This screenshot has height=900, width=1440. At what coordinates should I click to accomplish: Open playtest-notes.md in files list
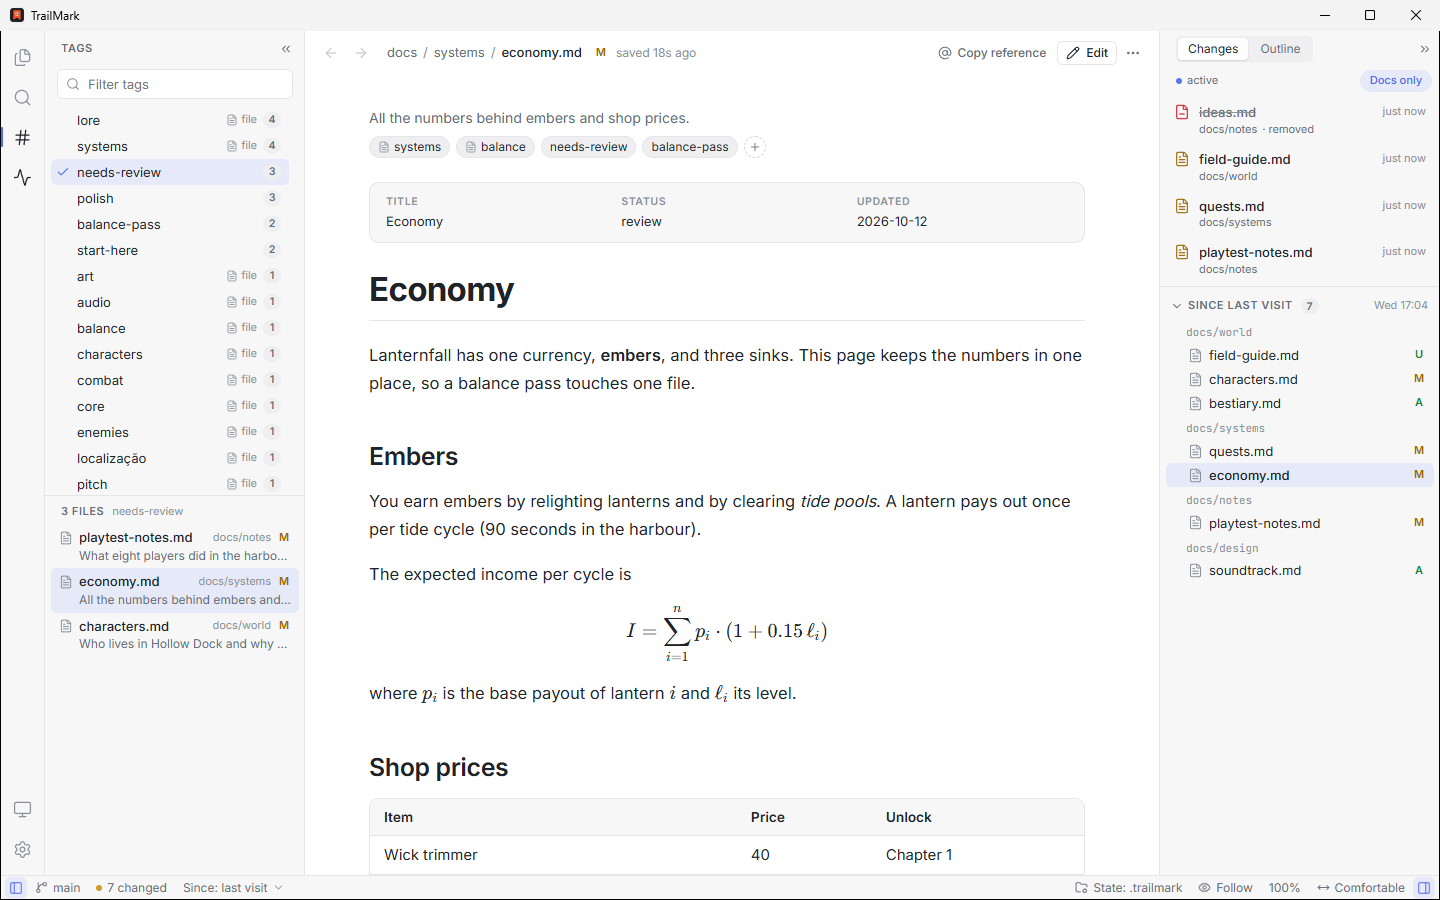click(x=175, y=546)
